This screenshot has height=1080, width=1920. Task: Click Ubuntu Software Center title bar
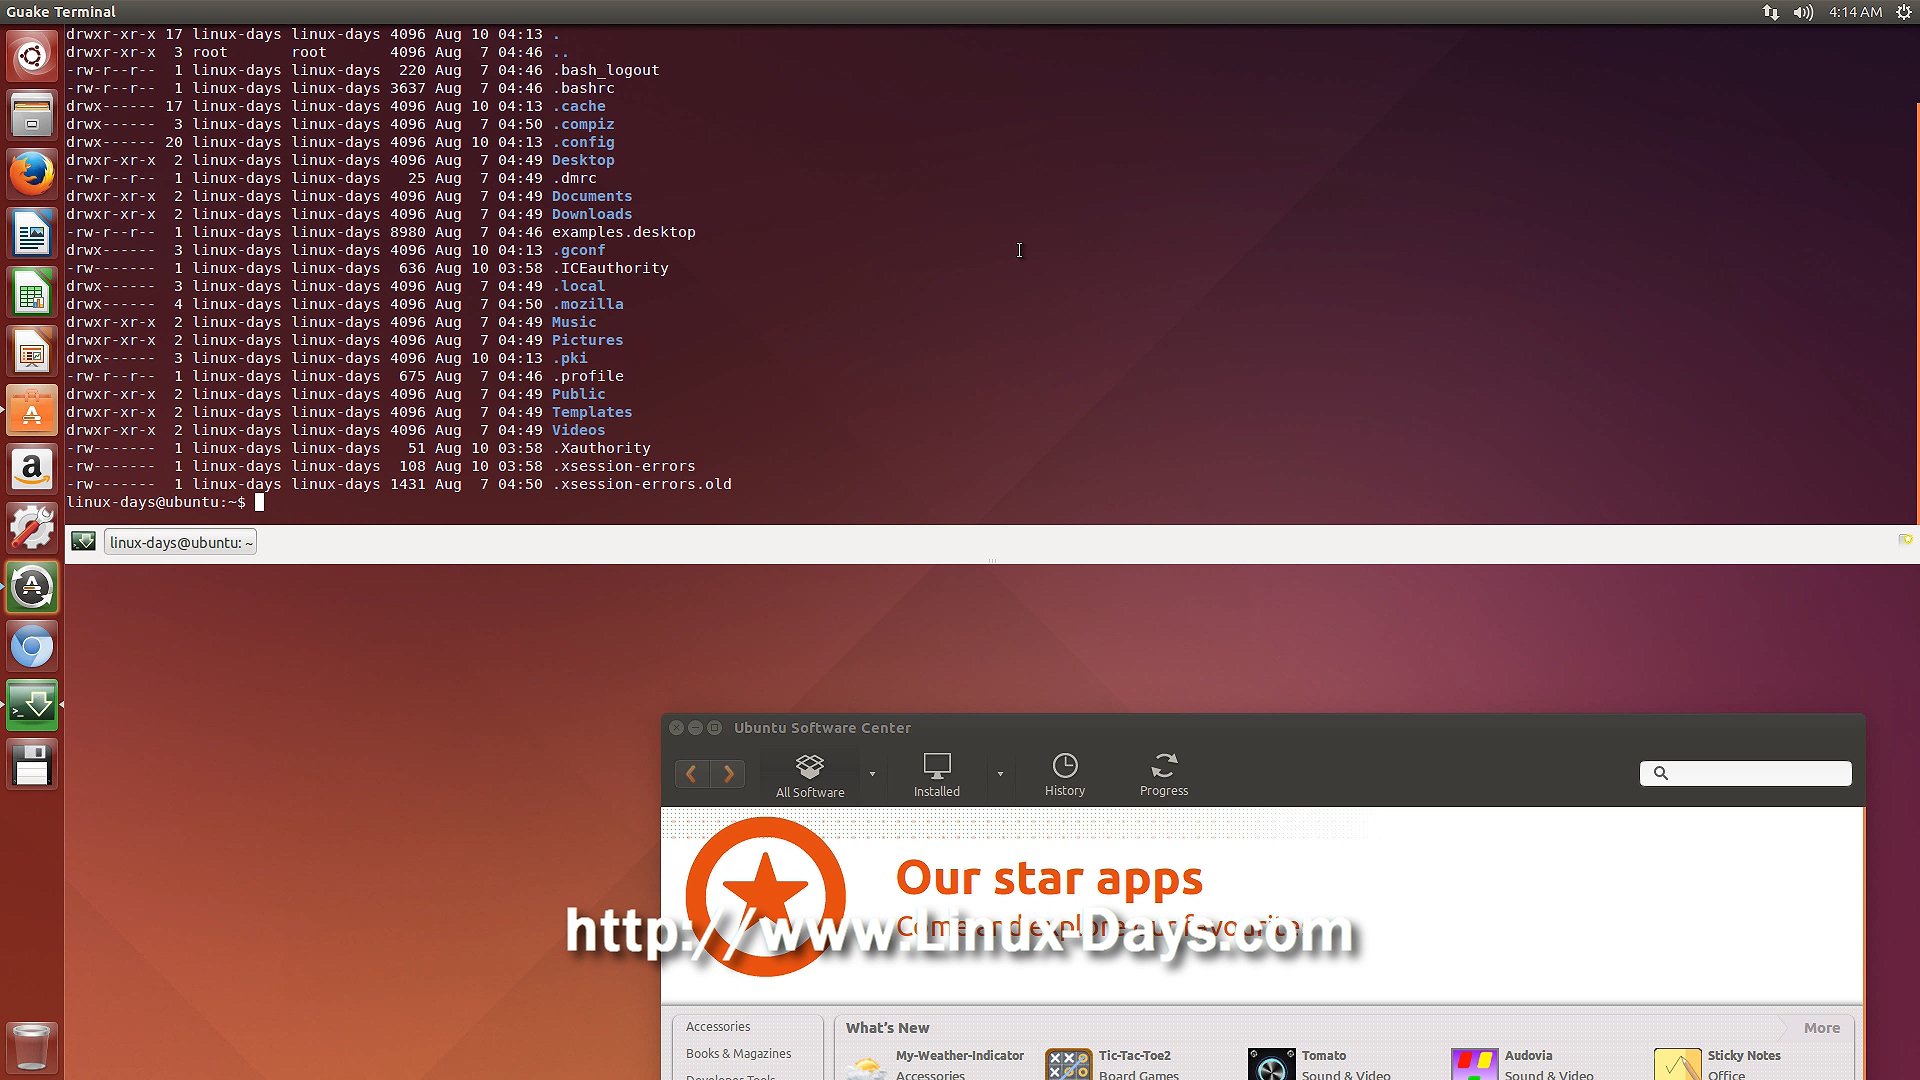[1263, 728]
